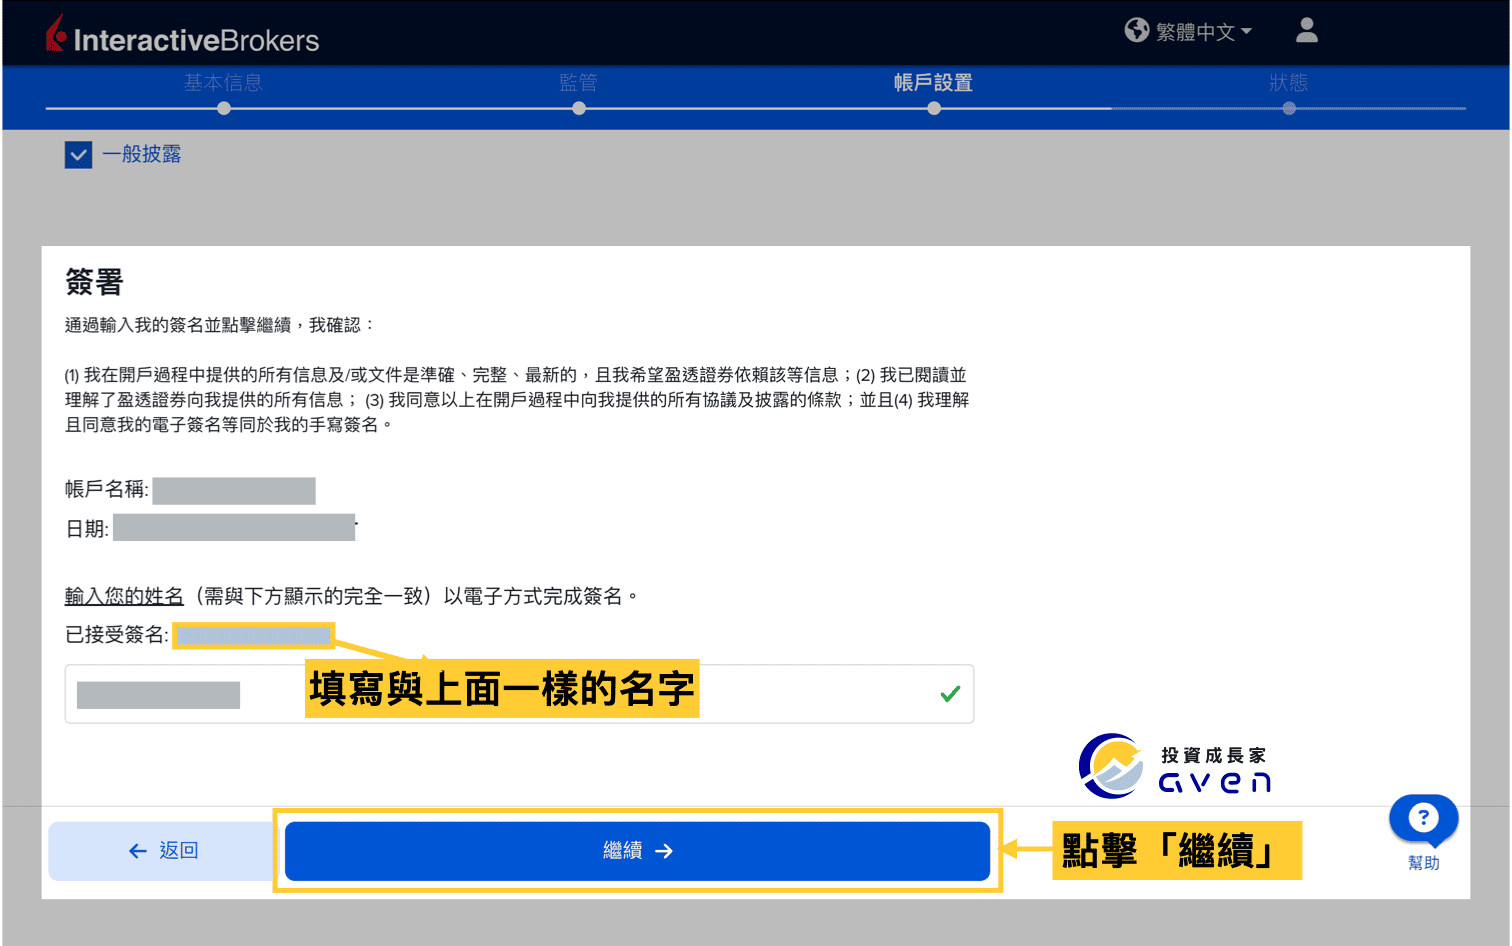Click the forward arrow inside 繼續 button
This screenshot has width=1512, height=946.
click(x=664, y=850)
